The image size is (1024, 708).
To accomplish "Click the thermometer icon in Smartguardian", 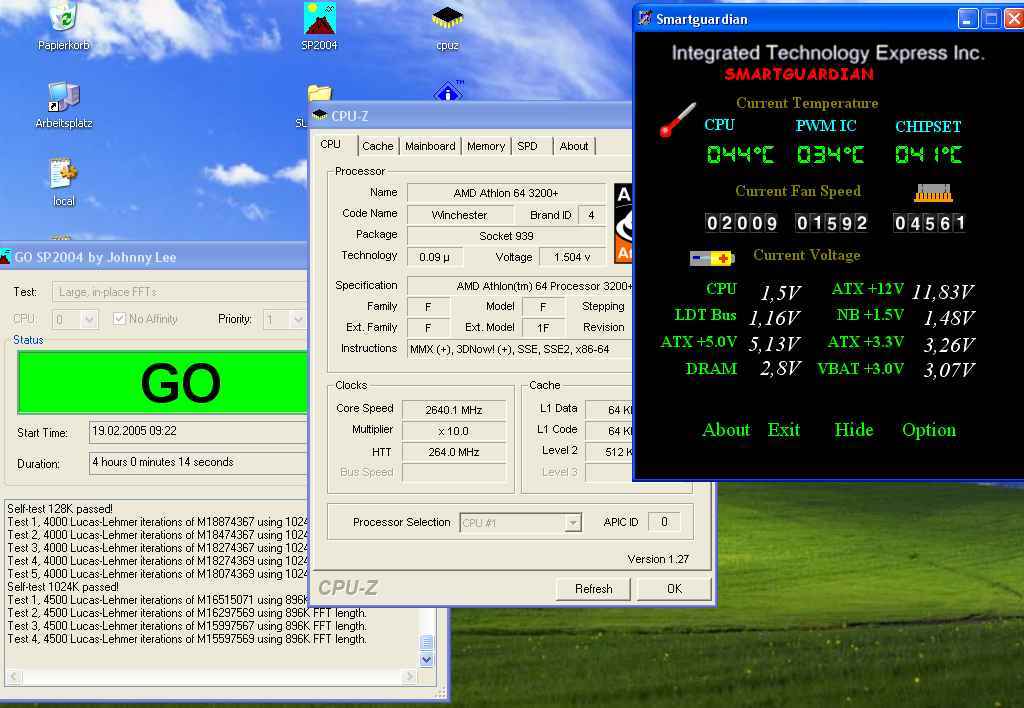I will [677, 120].
